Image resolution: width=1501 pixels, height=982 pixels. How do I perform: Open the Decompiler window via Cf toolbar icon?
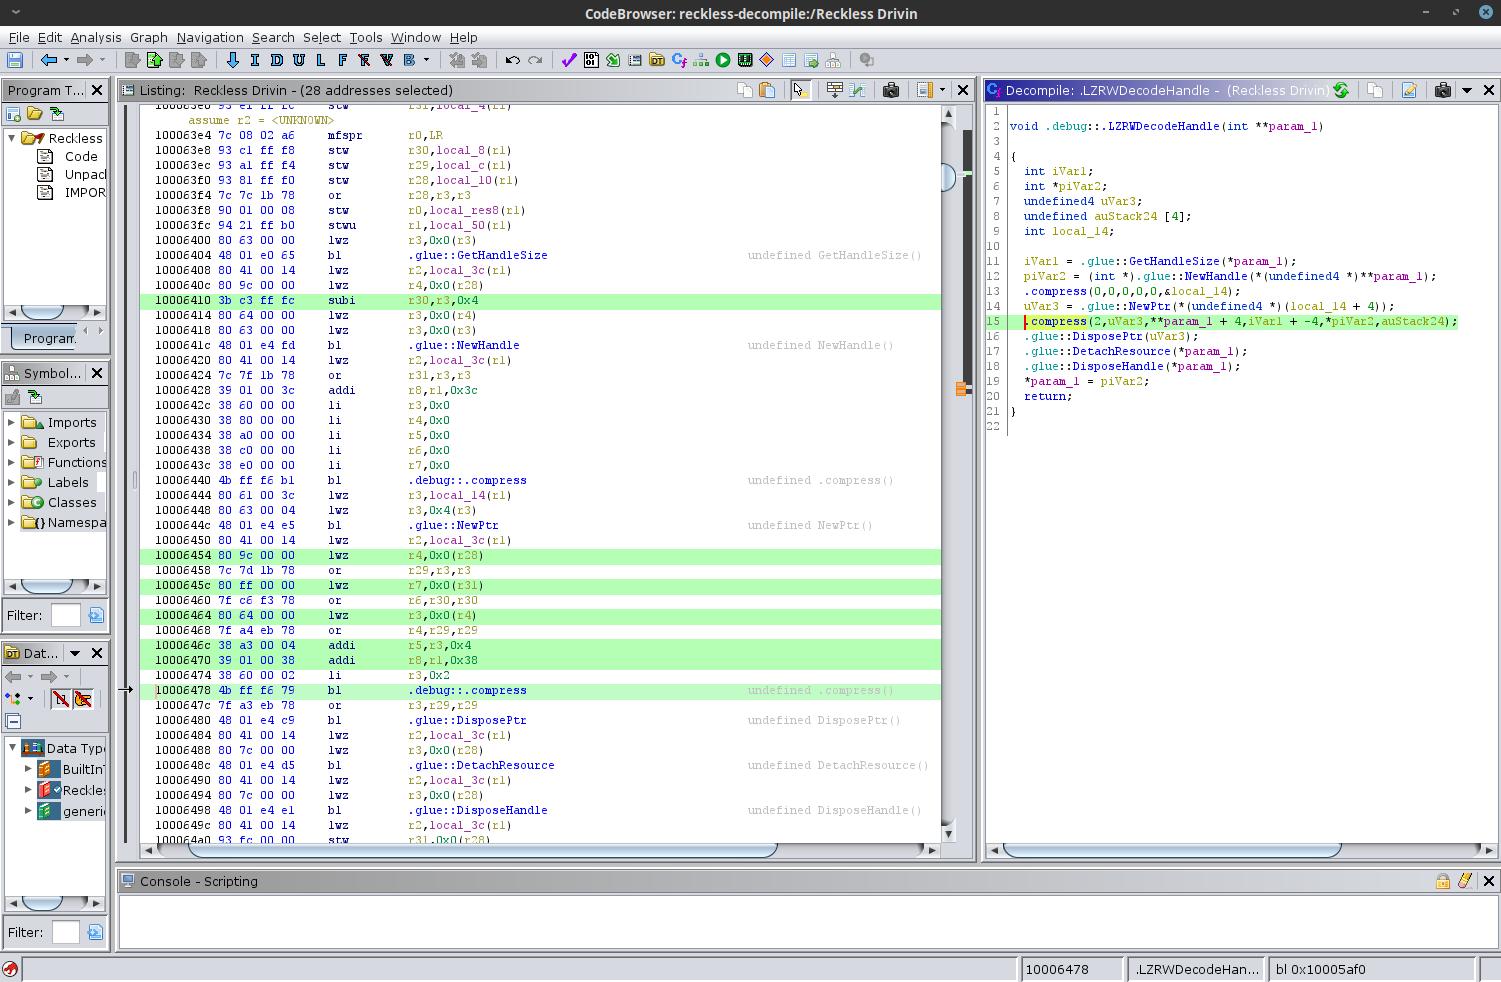pyautogui.click(x=679, y=60)
